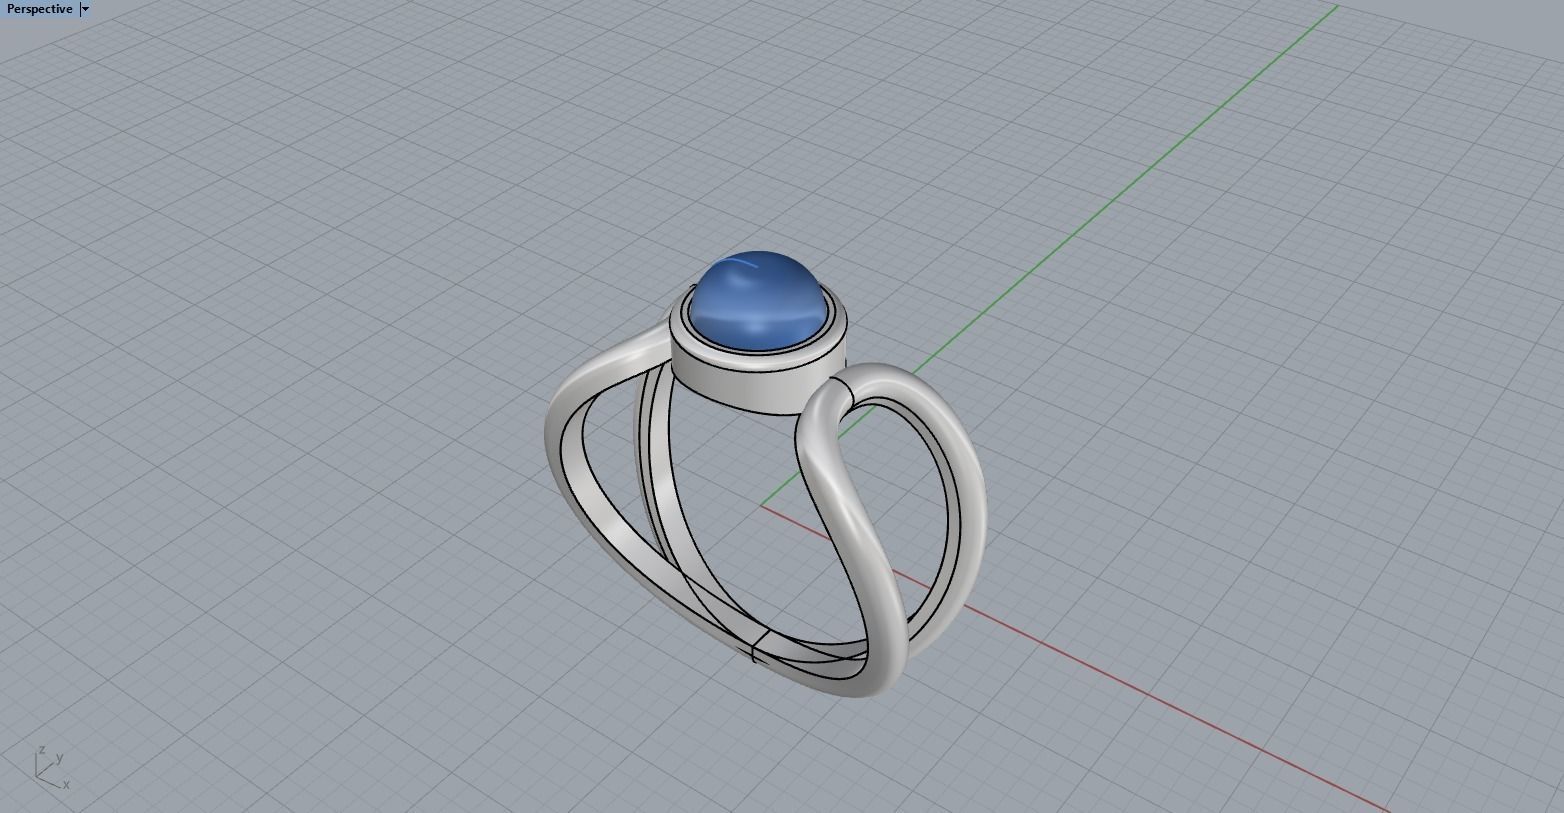The height and width of the screenshot is (813, 1564).
Task: Select the round bezel setting around the gem
Action: [760, 385]
